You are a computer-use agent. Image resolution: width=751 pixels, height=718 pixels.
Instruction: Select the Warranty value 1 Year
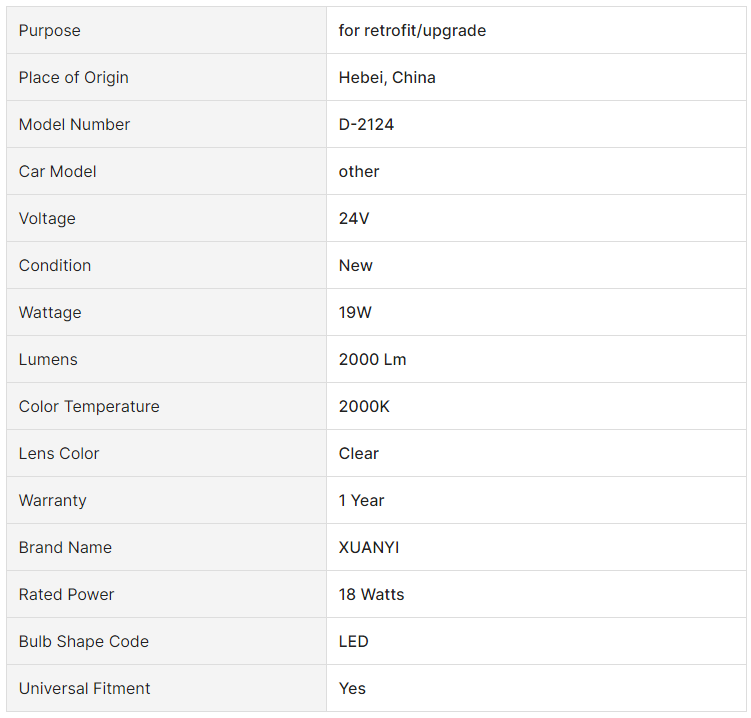[361, 500]
